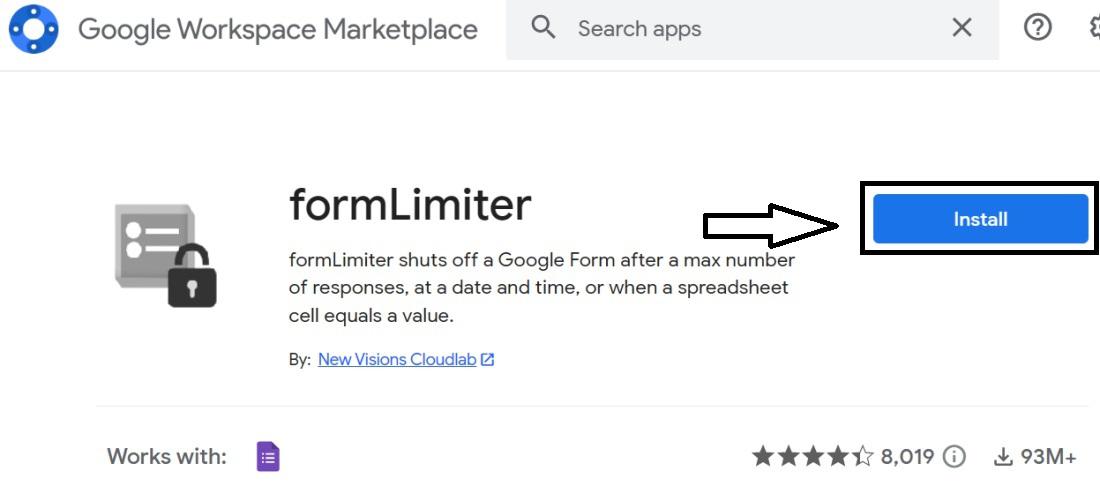Click the formLimiter description paragraph
The image size is (1100, 501).
[x=541, y=288]
